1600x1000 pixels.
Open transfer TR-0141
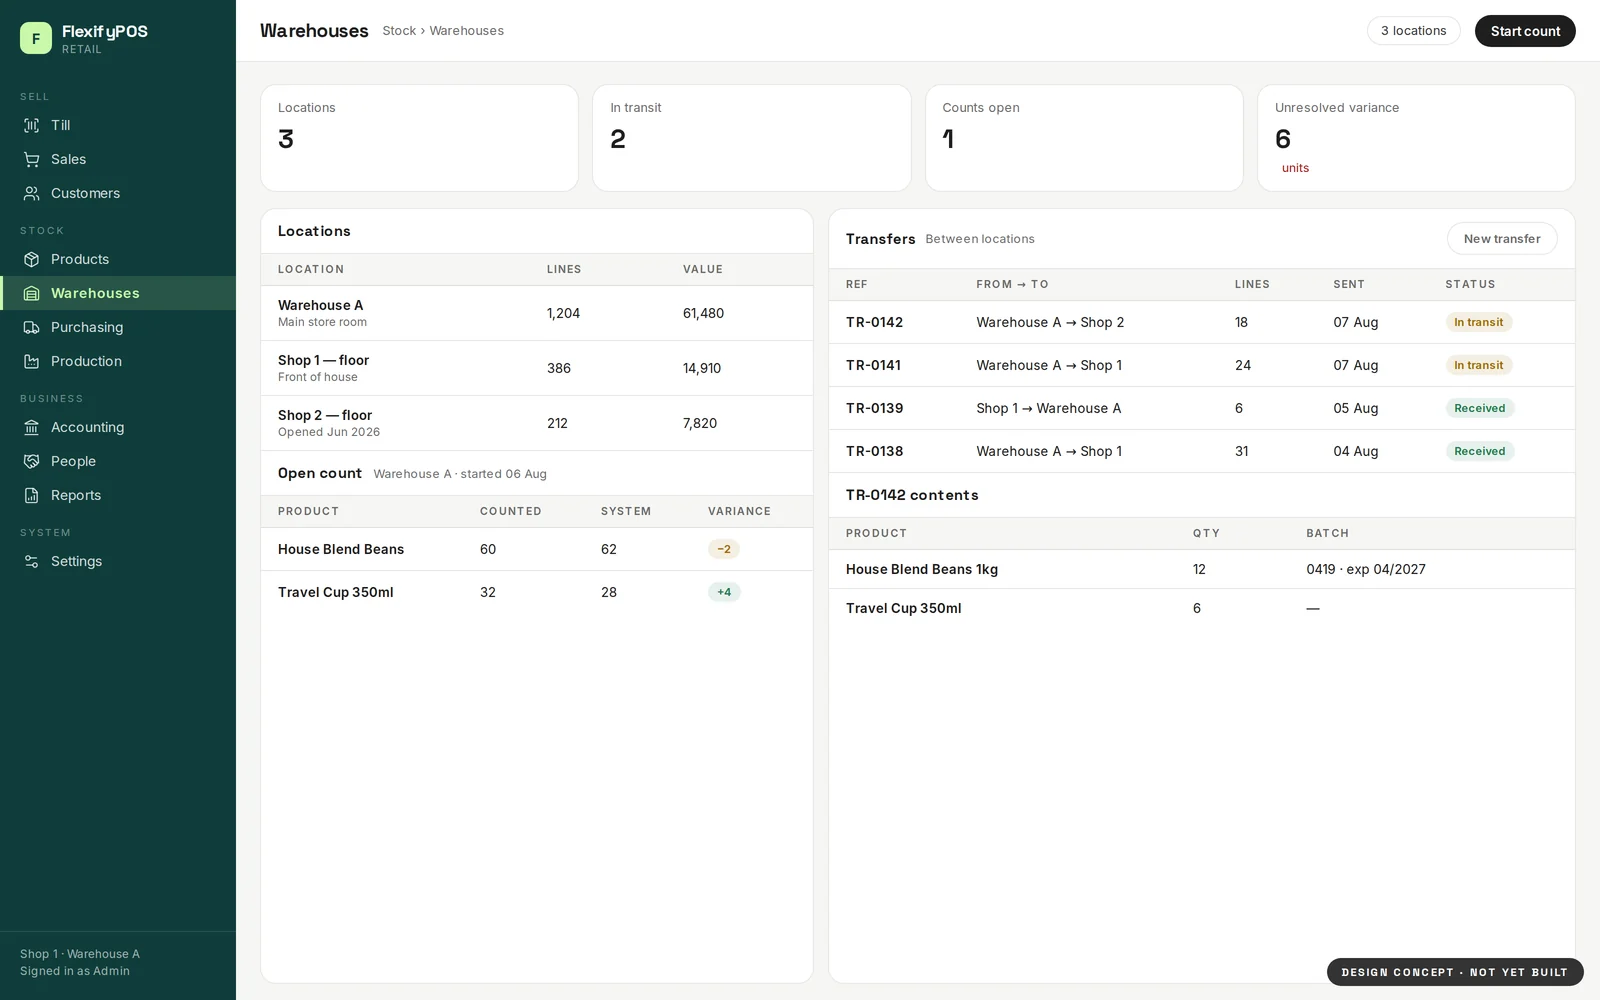point(1202,365)
